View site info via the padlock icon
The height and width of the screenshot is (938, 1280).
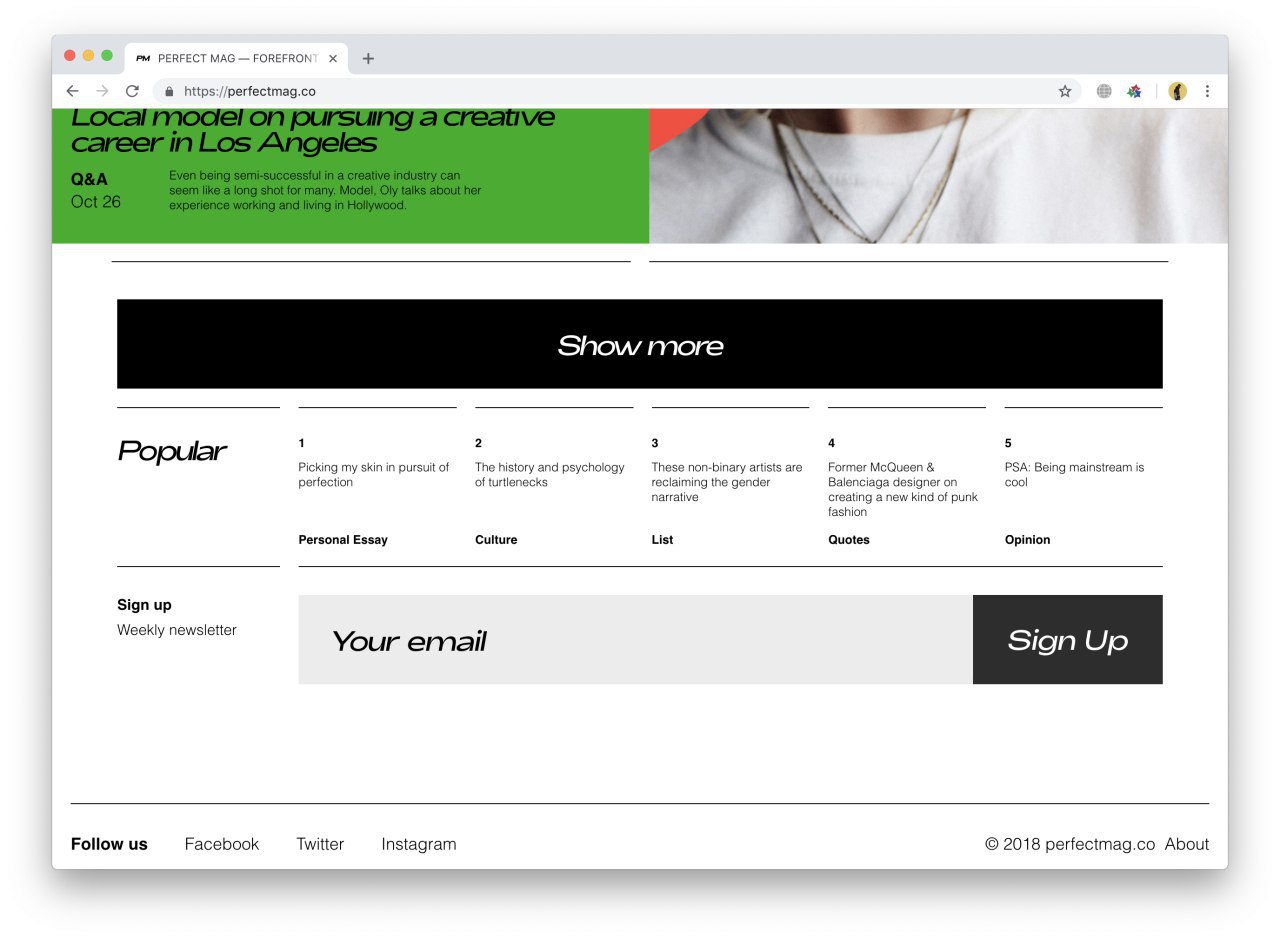169,91
